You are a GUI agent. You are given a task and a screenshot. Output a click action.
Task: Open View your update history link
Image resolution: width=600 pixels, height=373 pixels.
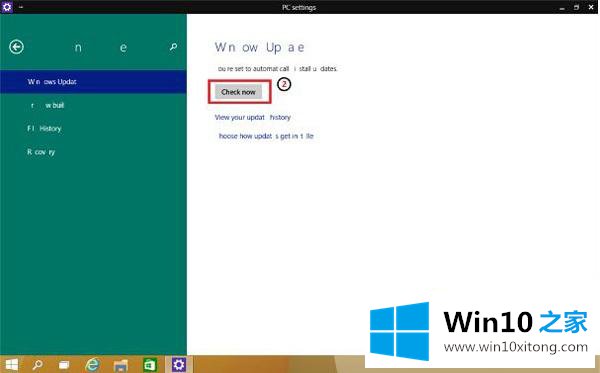[x=253, y=117]
